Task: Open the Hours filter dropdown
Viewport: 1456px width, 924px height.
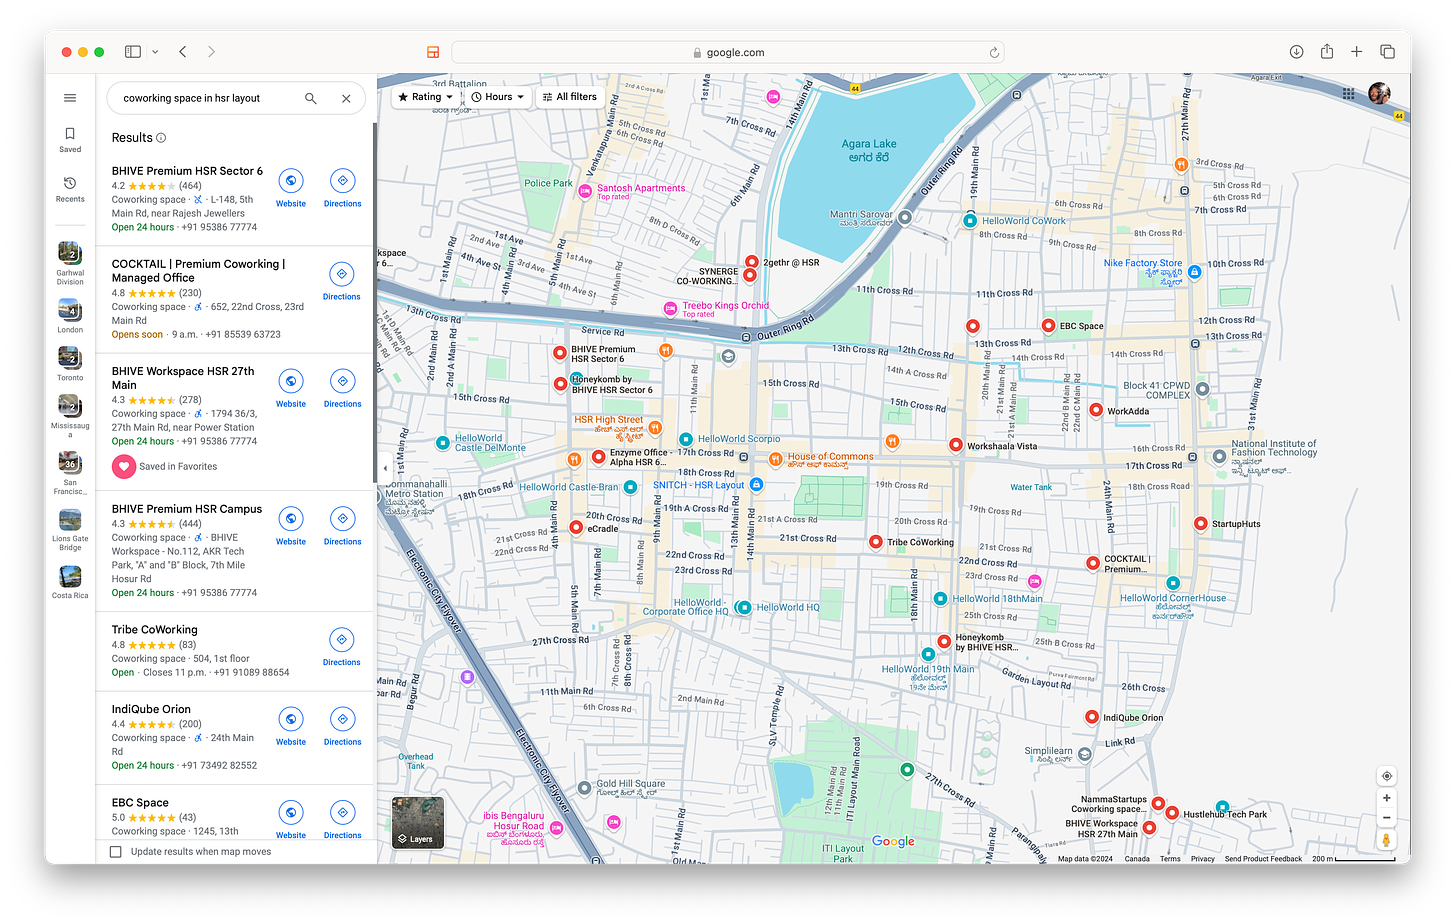Action: pyautogui.click(x=497, y=97)
